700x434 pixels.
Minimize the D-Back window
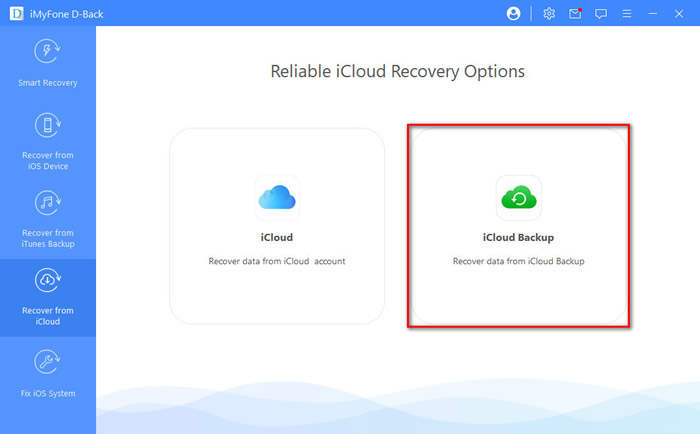coord(655,14)
